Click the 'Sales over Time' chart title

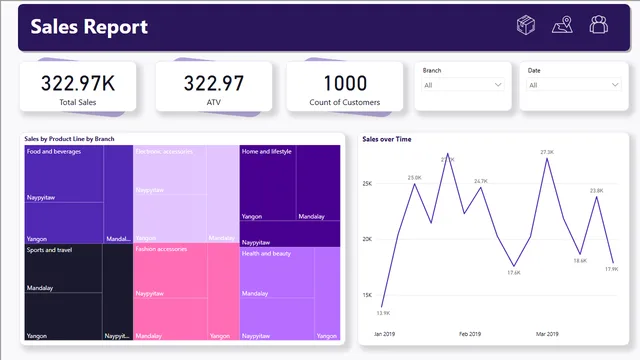[387, 139]
